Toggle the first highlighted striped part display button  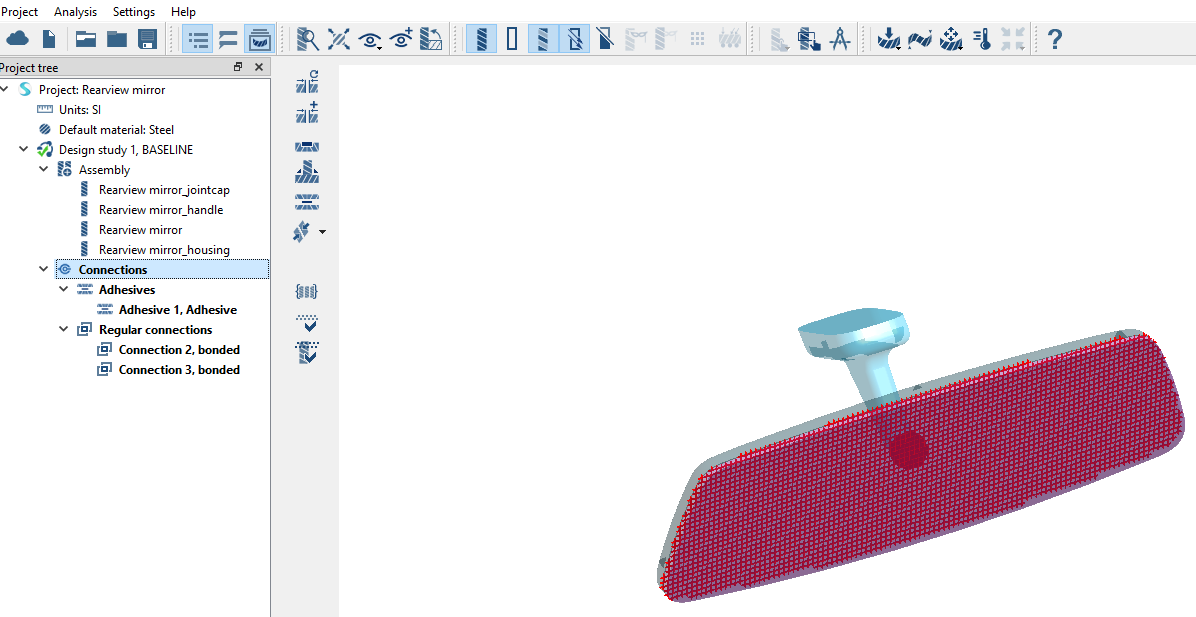pos(481,40)
